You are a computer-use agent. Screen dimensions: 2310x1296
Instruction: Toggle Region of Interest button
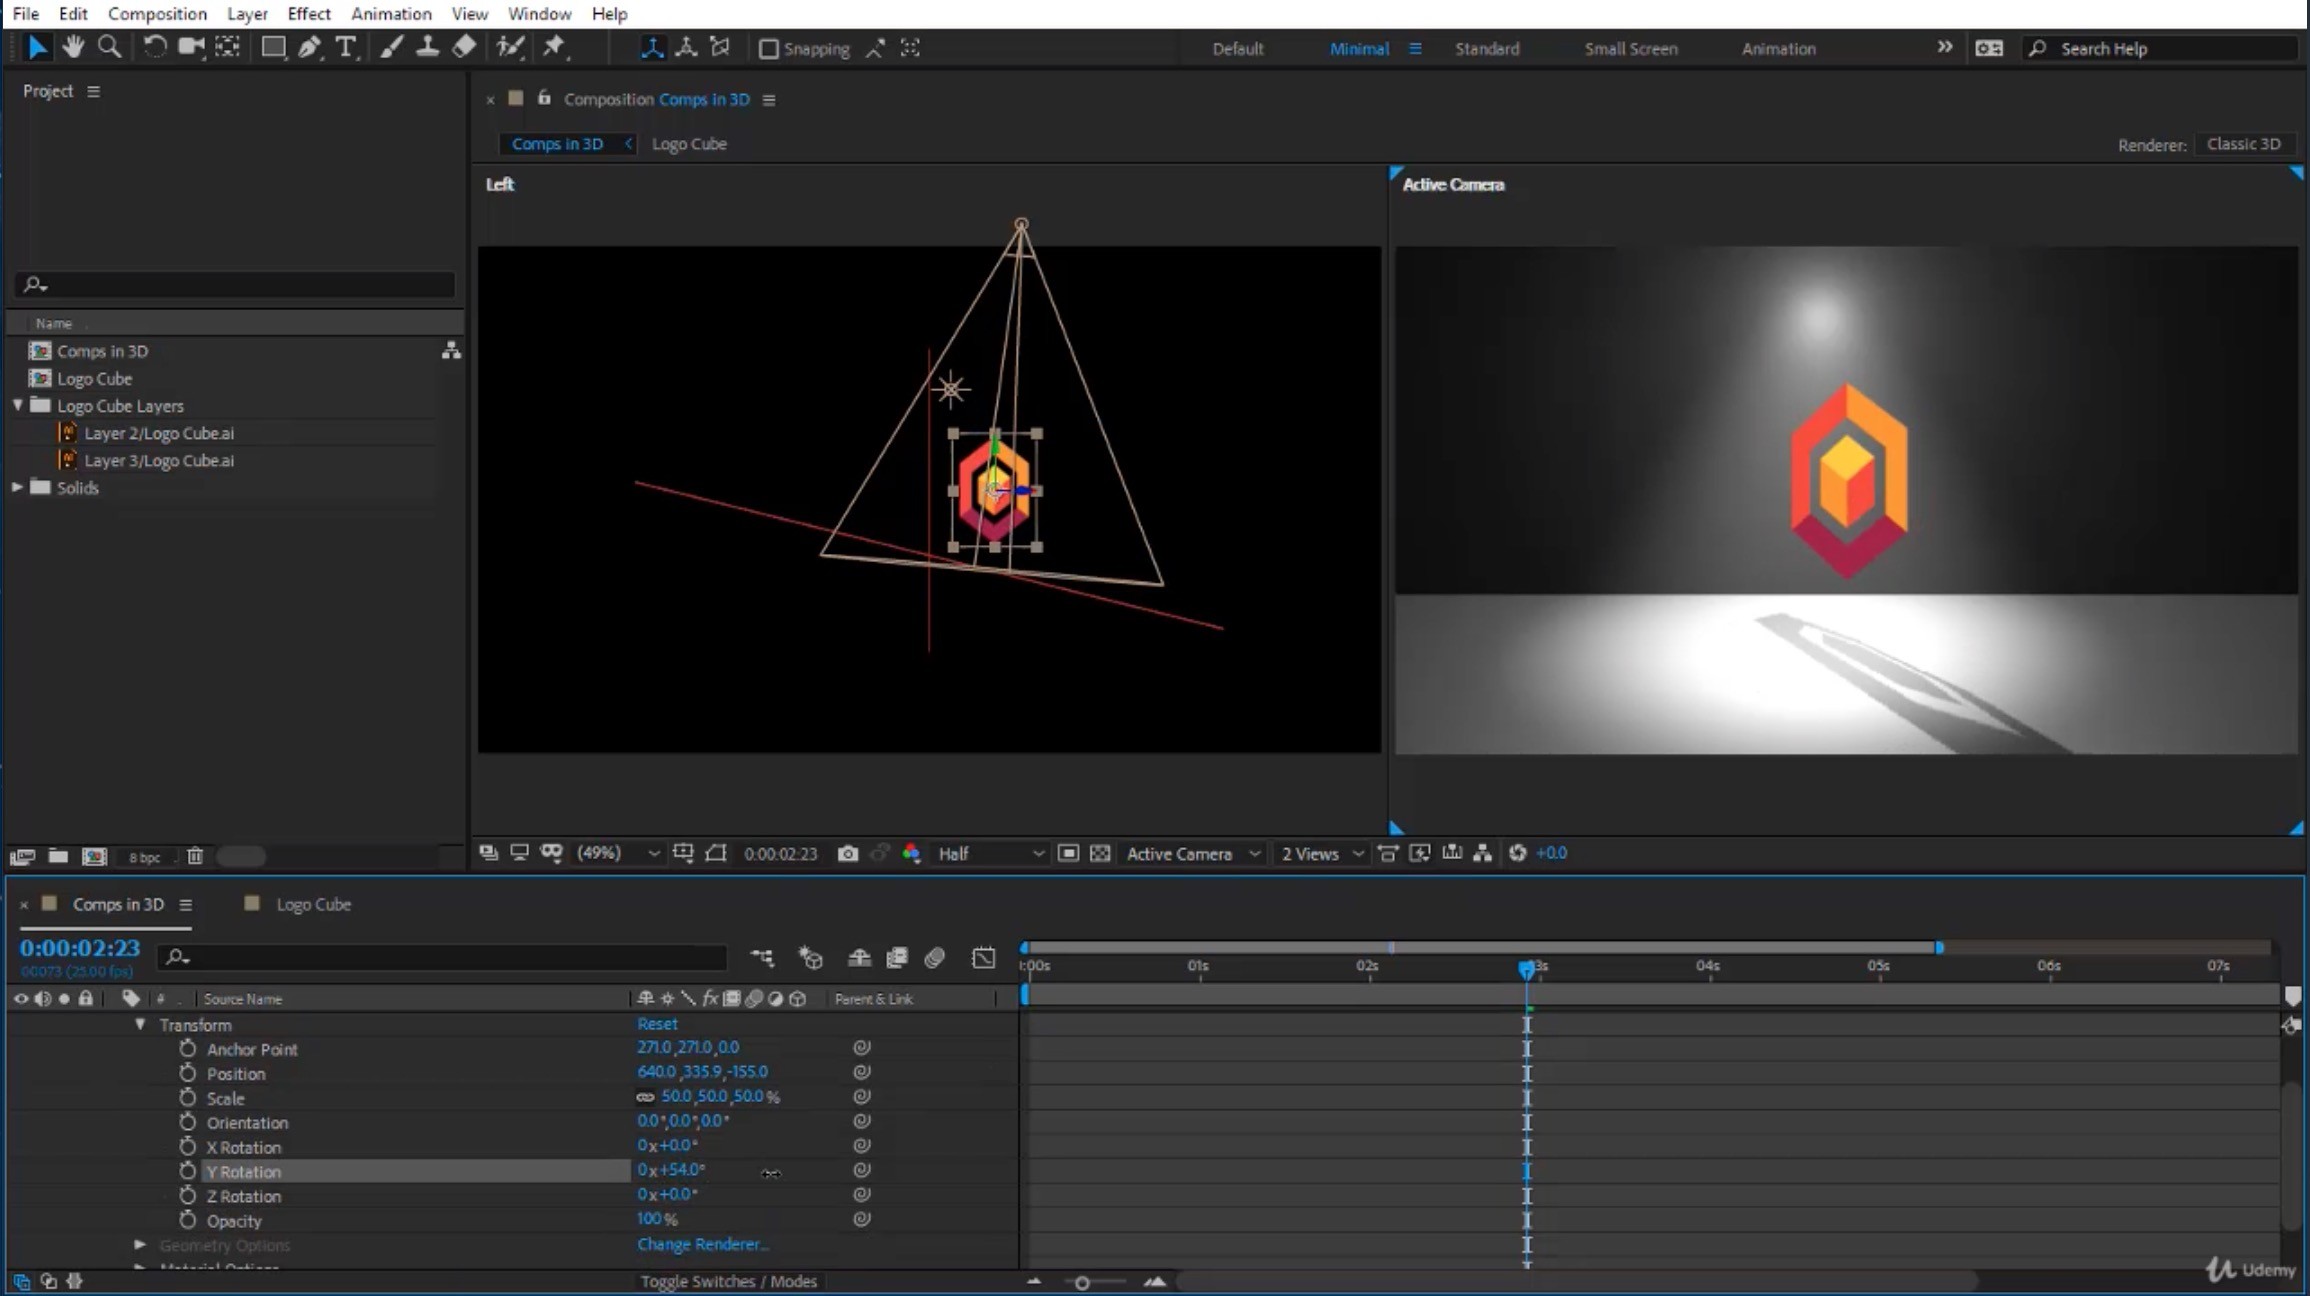click(x=1068, y=853)
